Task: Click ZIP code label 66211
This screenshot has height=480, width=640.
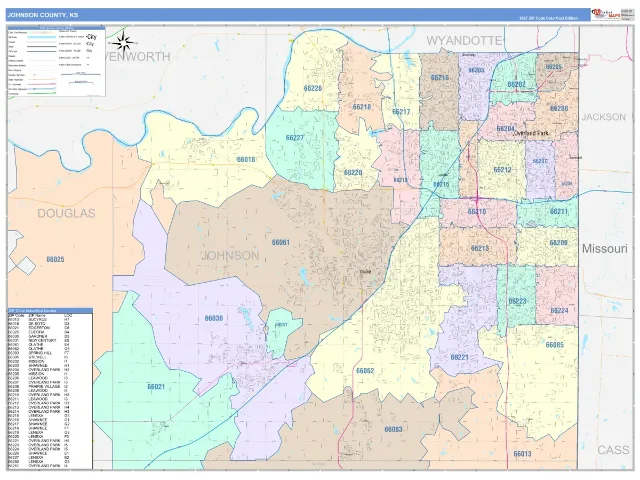Action: [x=559, y=211]
